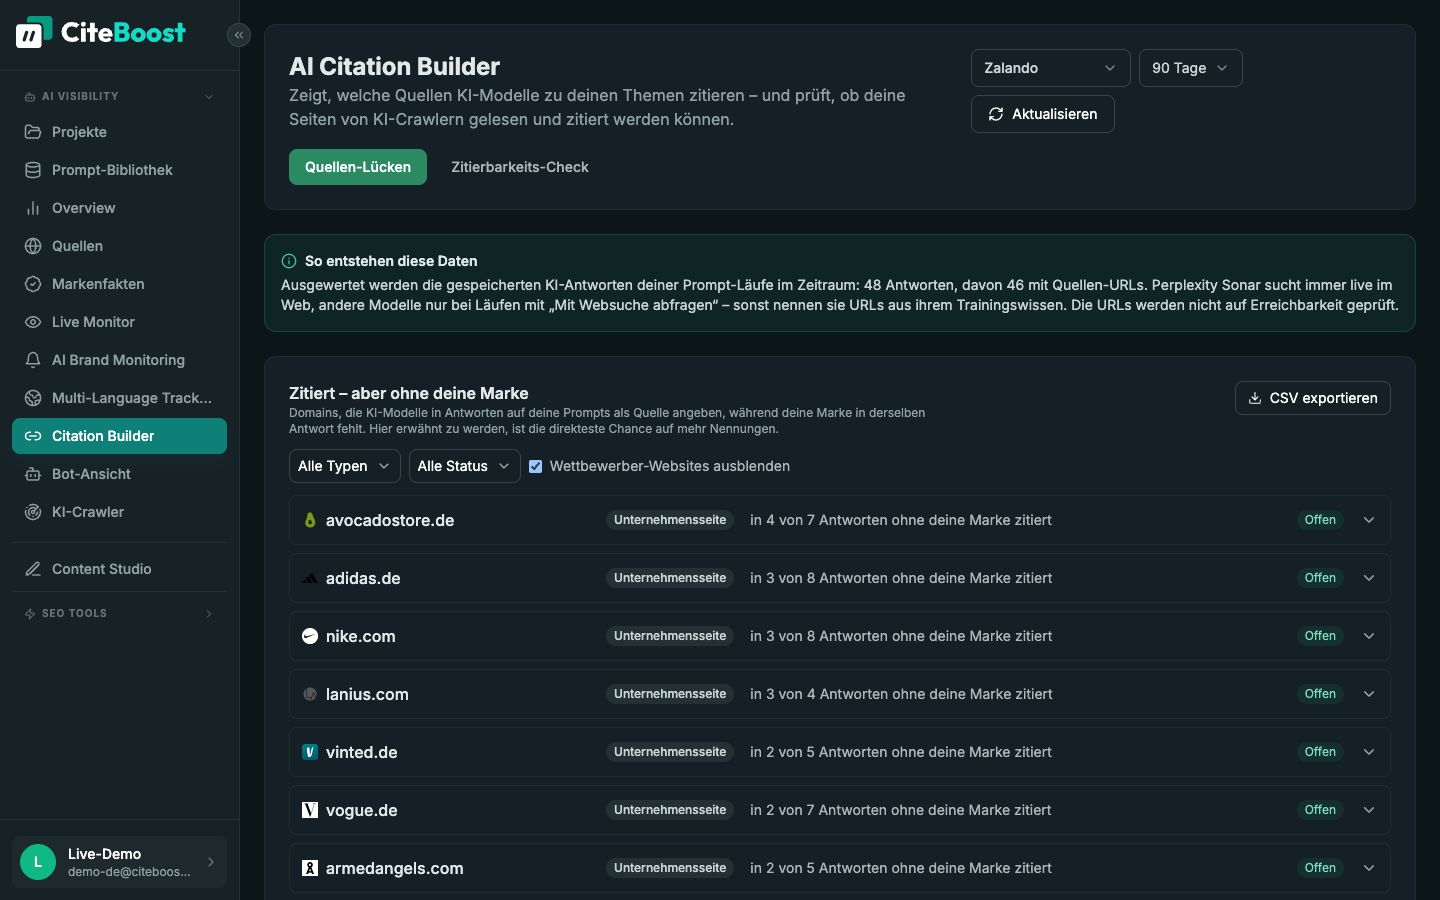Select the Quellen-Lücken tab
This screenshot has height=900, width=1440.
[x=358, y=167]
